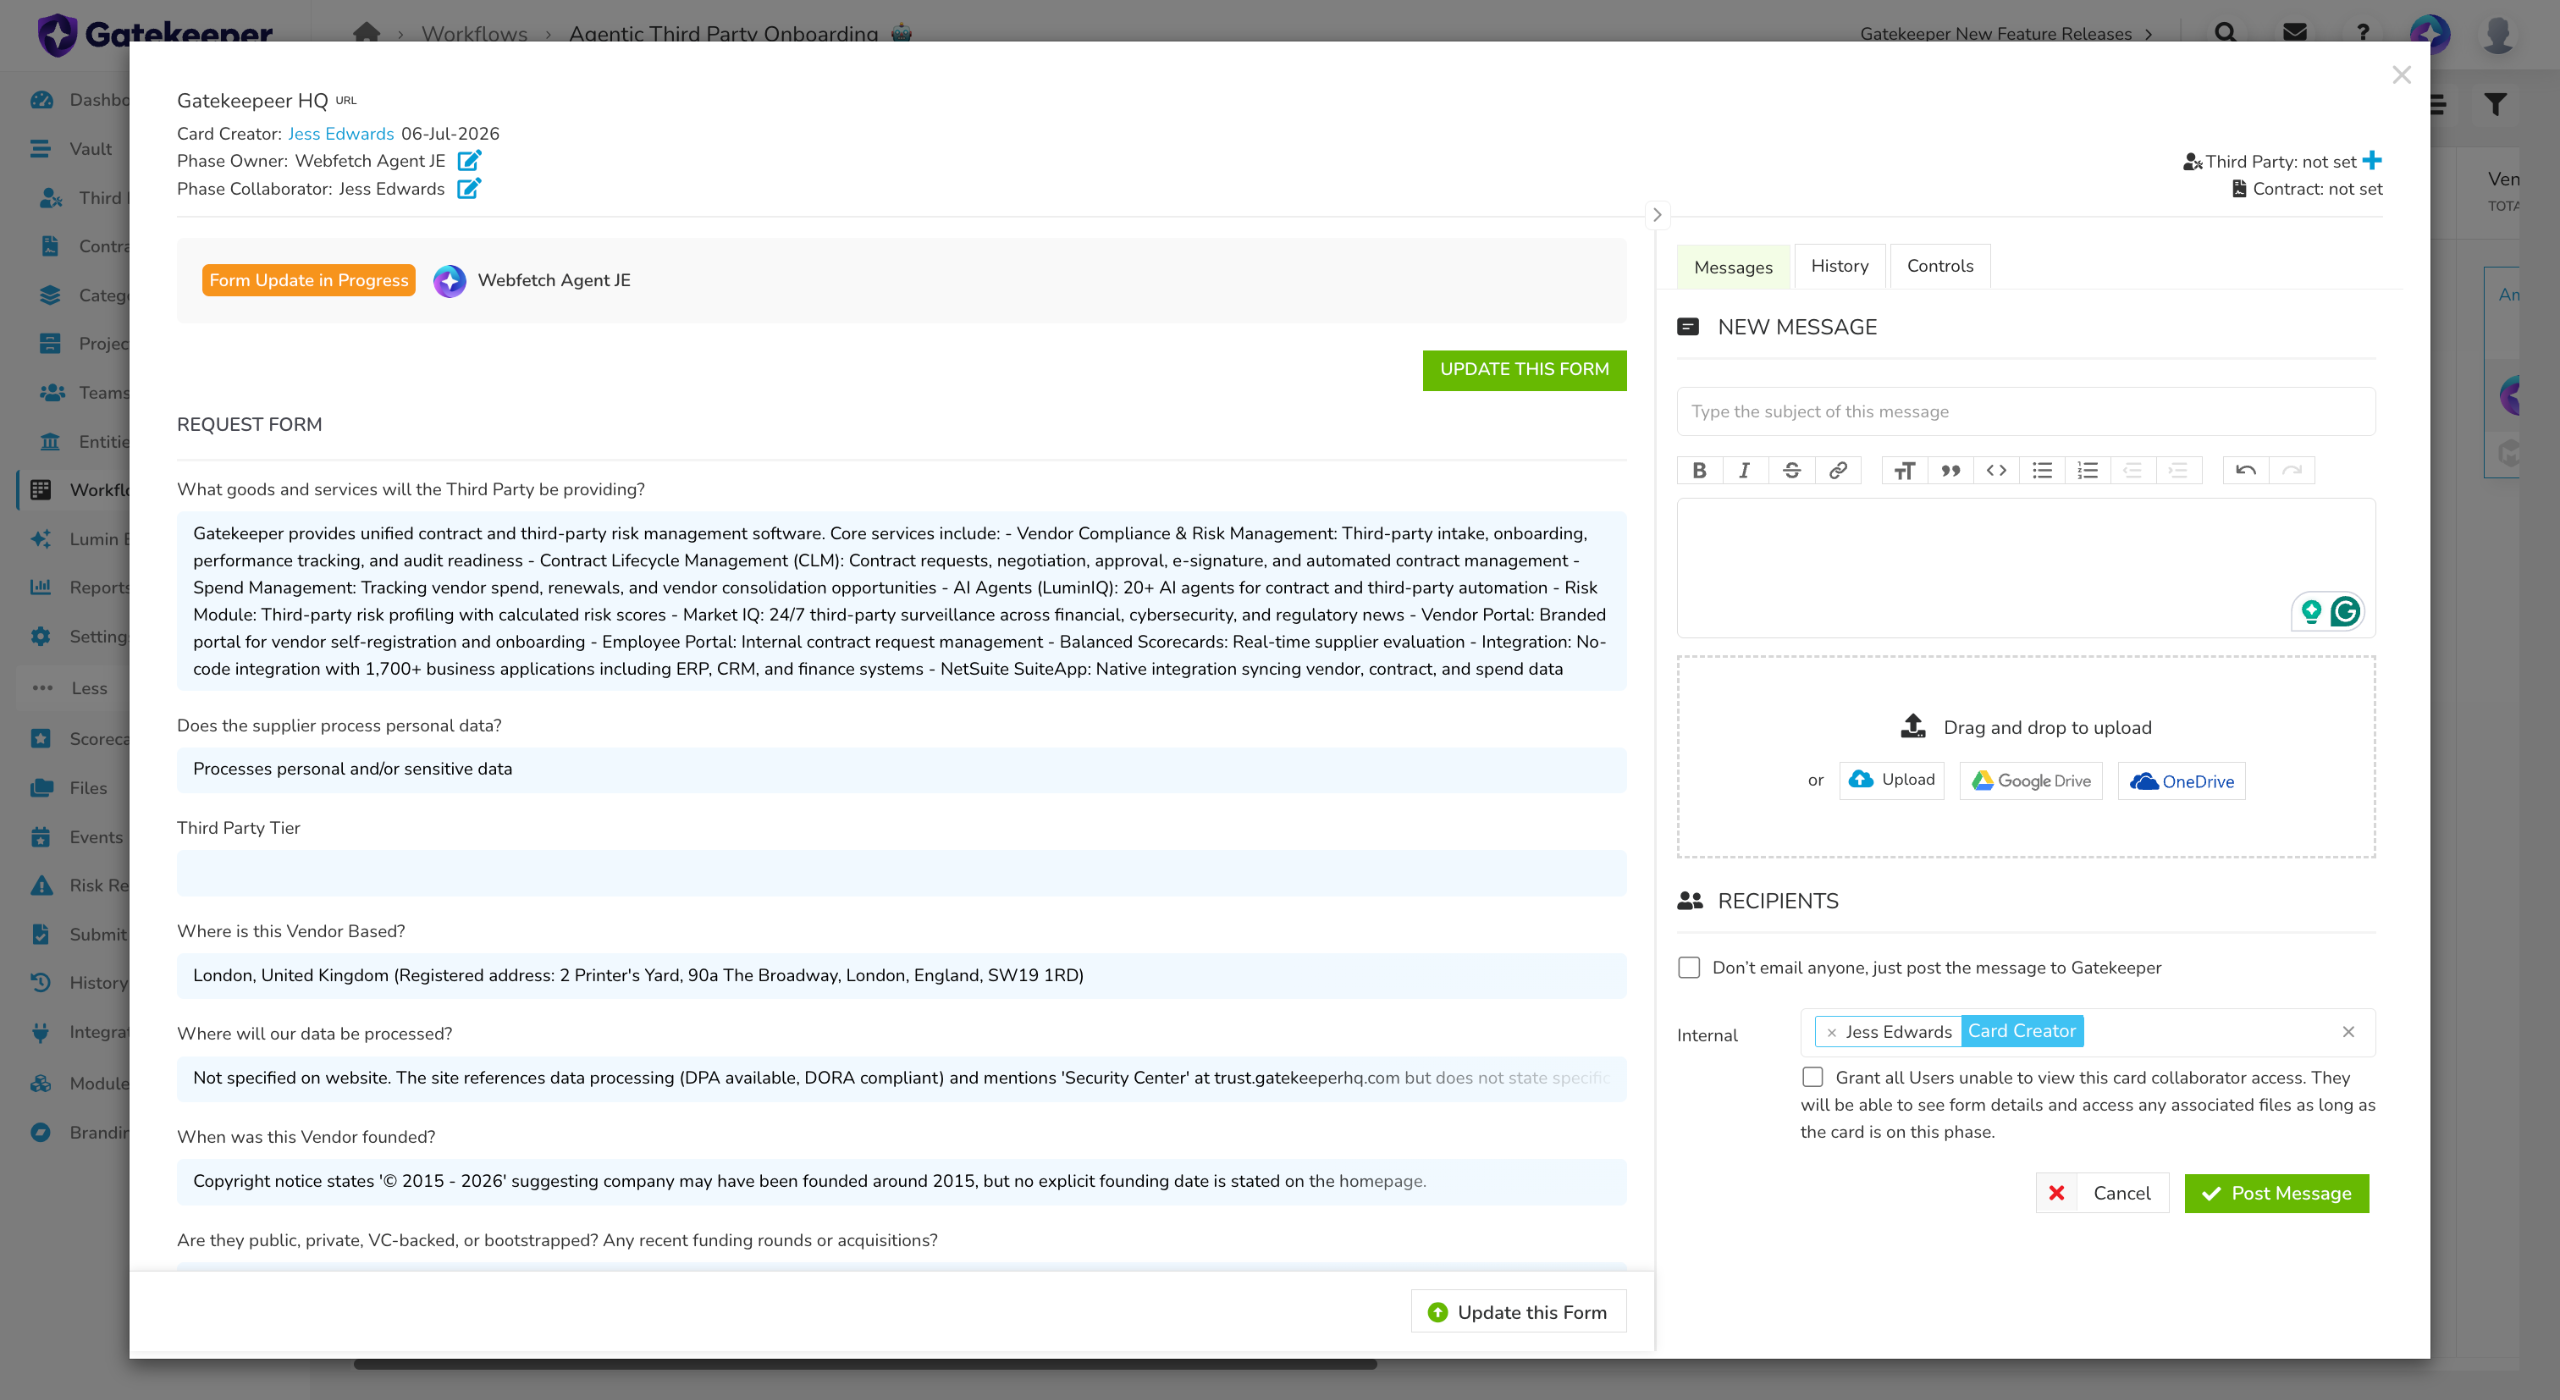Enable 'Don't email anyone' option
The width and height of the screenshot is (2560, 1400).
coord(1689,967)
